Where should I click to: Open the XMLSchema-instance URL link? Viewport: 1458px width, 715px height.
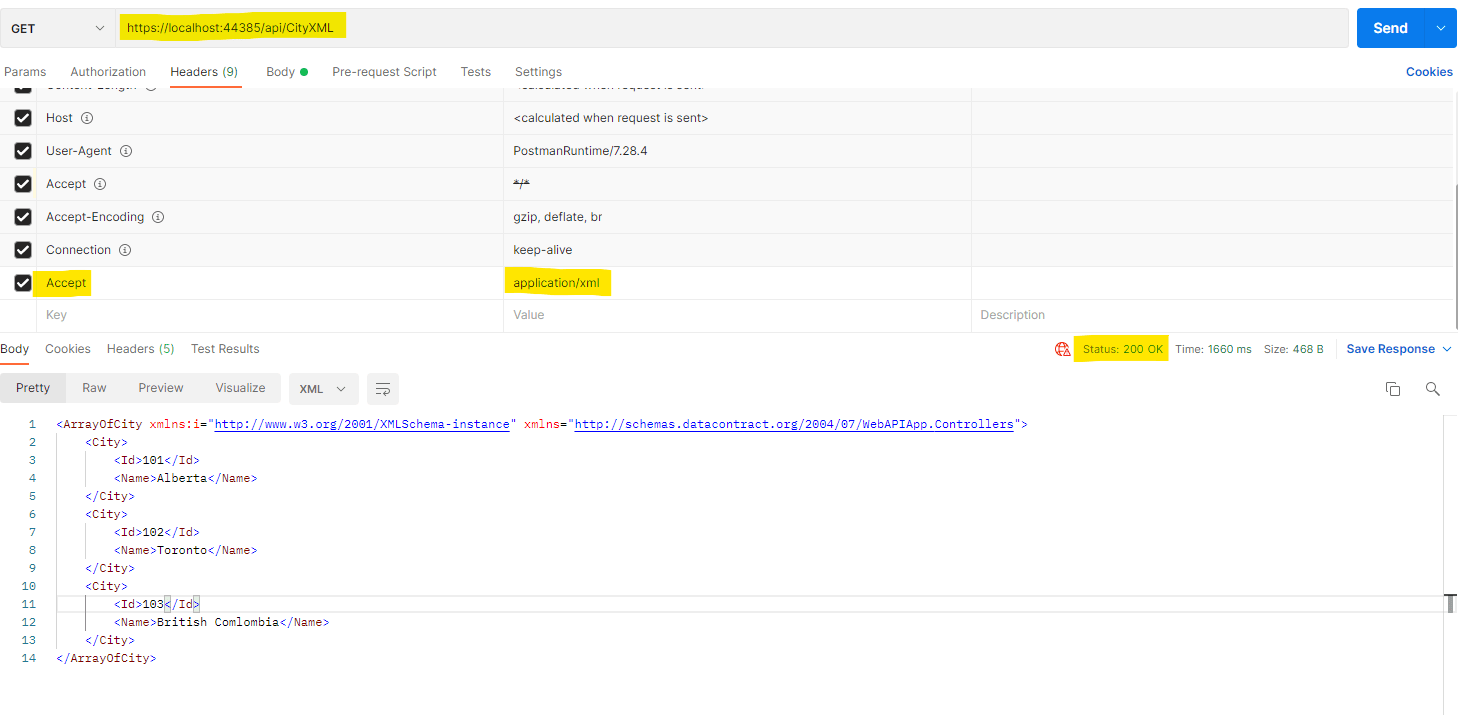point(362,424)
